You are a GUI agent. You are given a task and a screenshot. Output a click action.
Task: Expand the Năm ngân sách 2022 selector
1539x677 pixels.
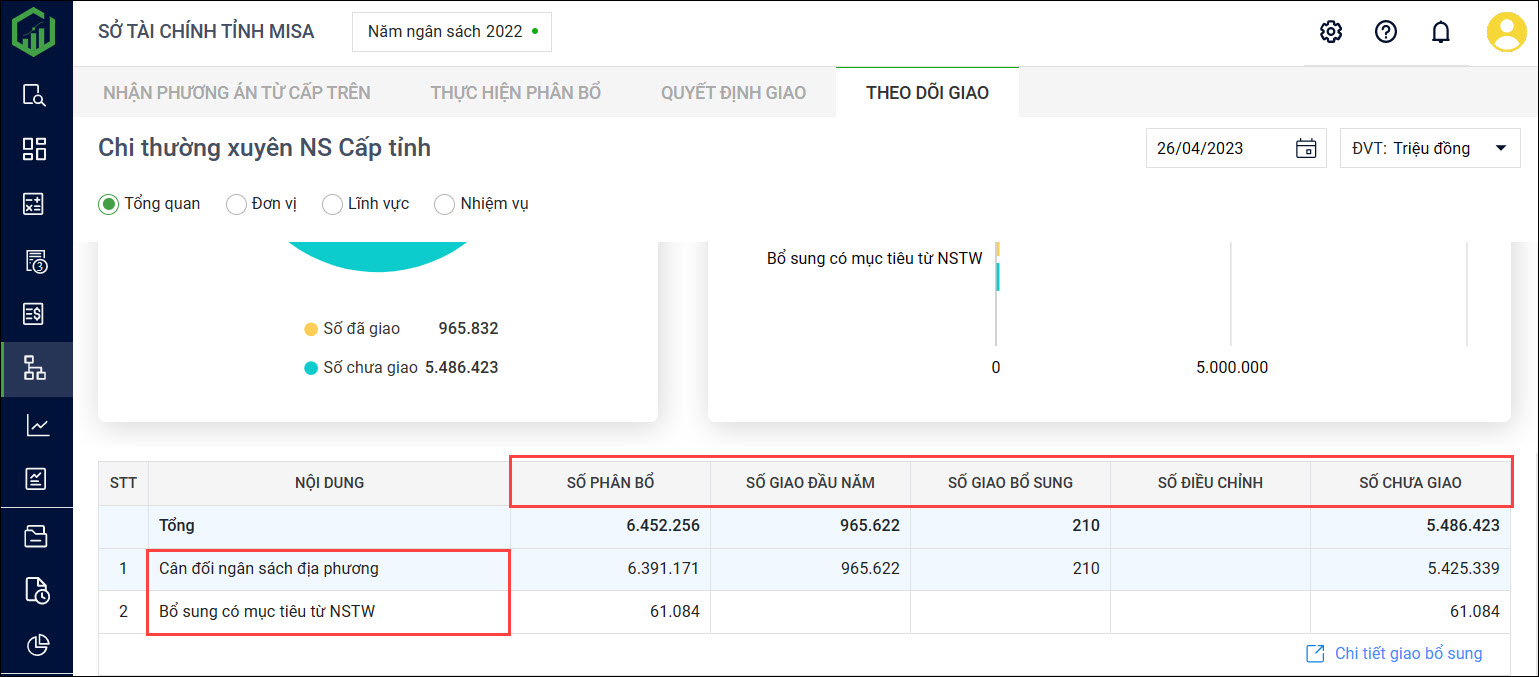[x=452, y=32]
